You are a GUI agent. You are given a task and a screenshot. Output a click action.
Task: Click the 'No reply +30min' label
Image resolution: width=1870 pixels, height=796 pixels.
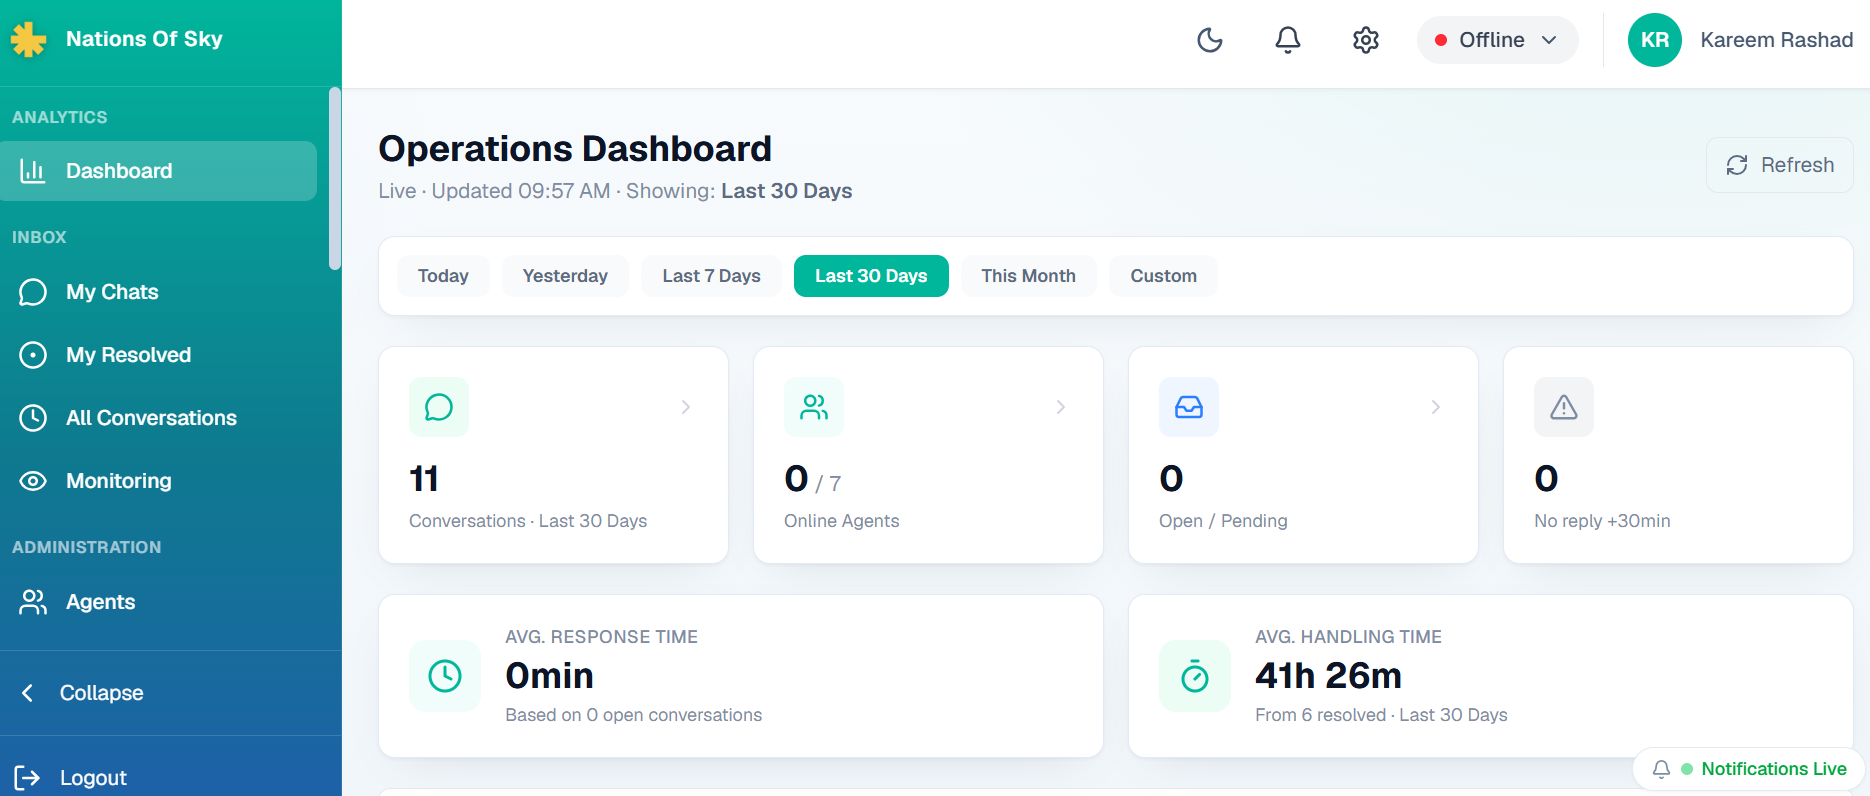[x=1602, y=521]
